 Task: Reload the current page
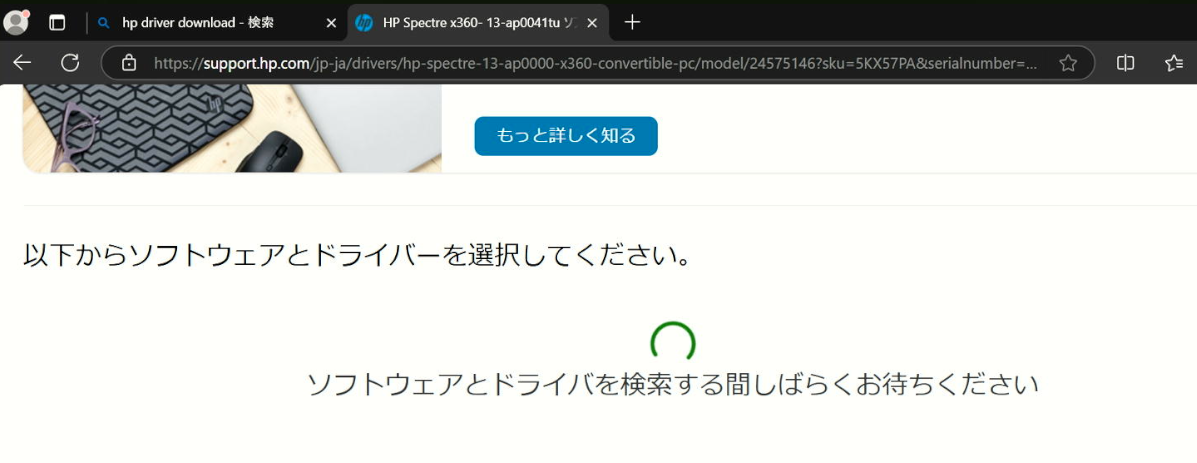(x=70, y=63)
